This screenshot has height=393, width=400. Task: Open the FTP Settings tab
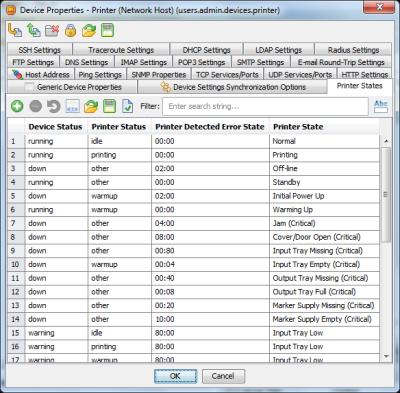click(33, 62)
